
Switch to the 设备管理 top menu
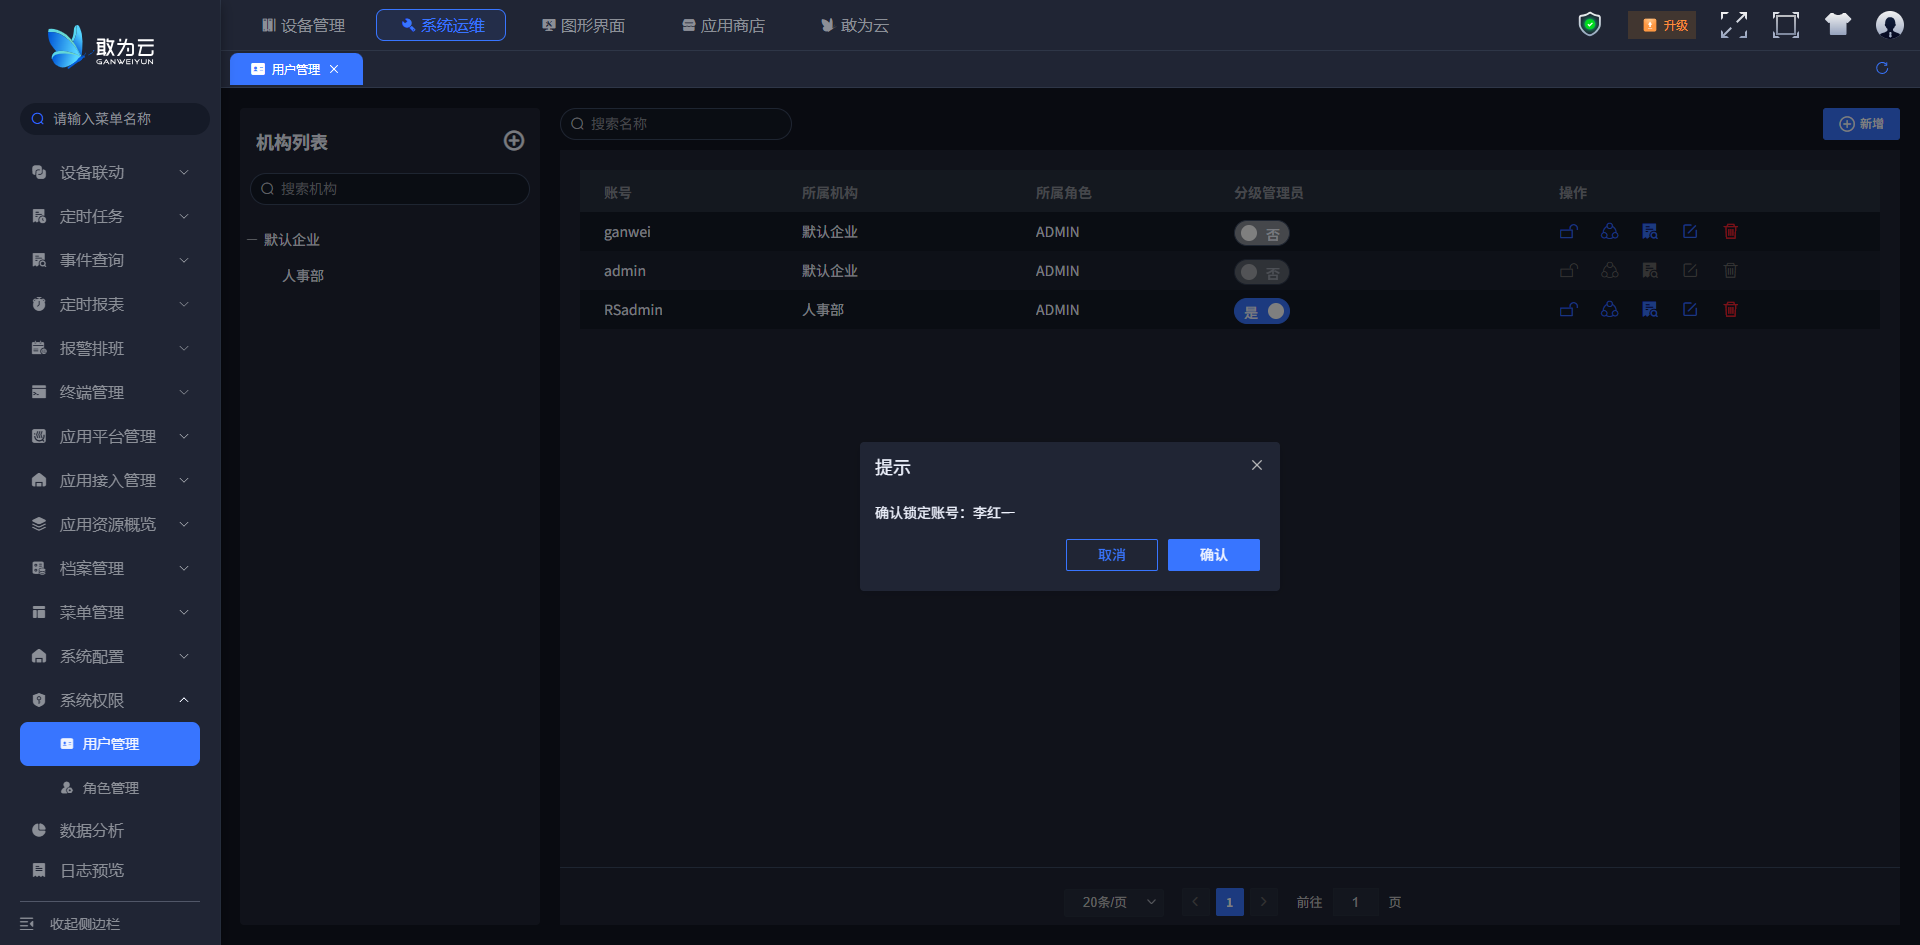pyautogui.click(x=303, y=25)
